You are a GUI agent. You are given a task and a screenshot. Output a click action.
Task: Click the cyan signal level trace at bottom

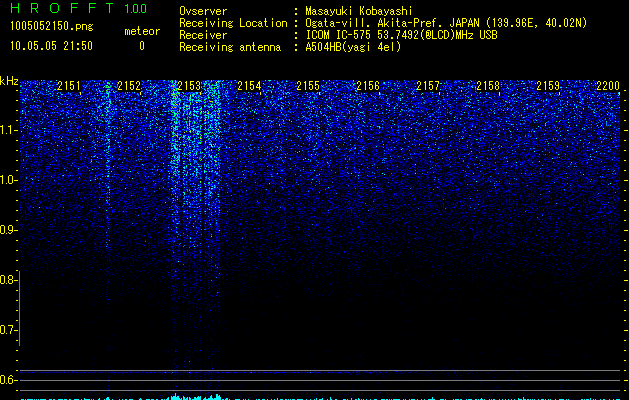point(320,398)
